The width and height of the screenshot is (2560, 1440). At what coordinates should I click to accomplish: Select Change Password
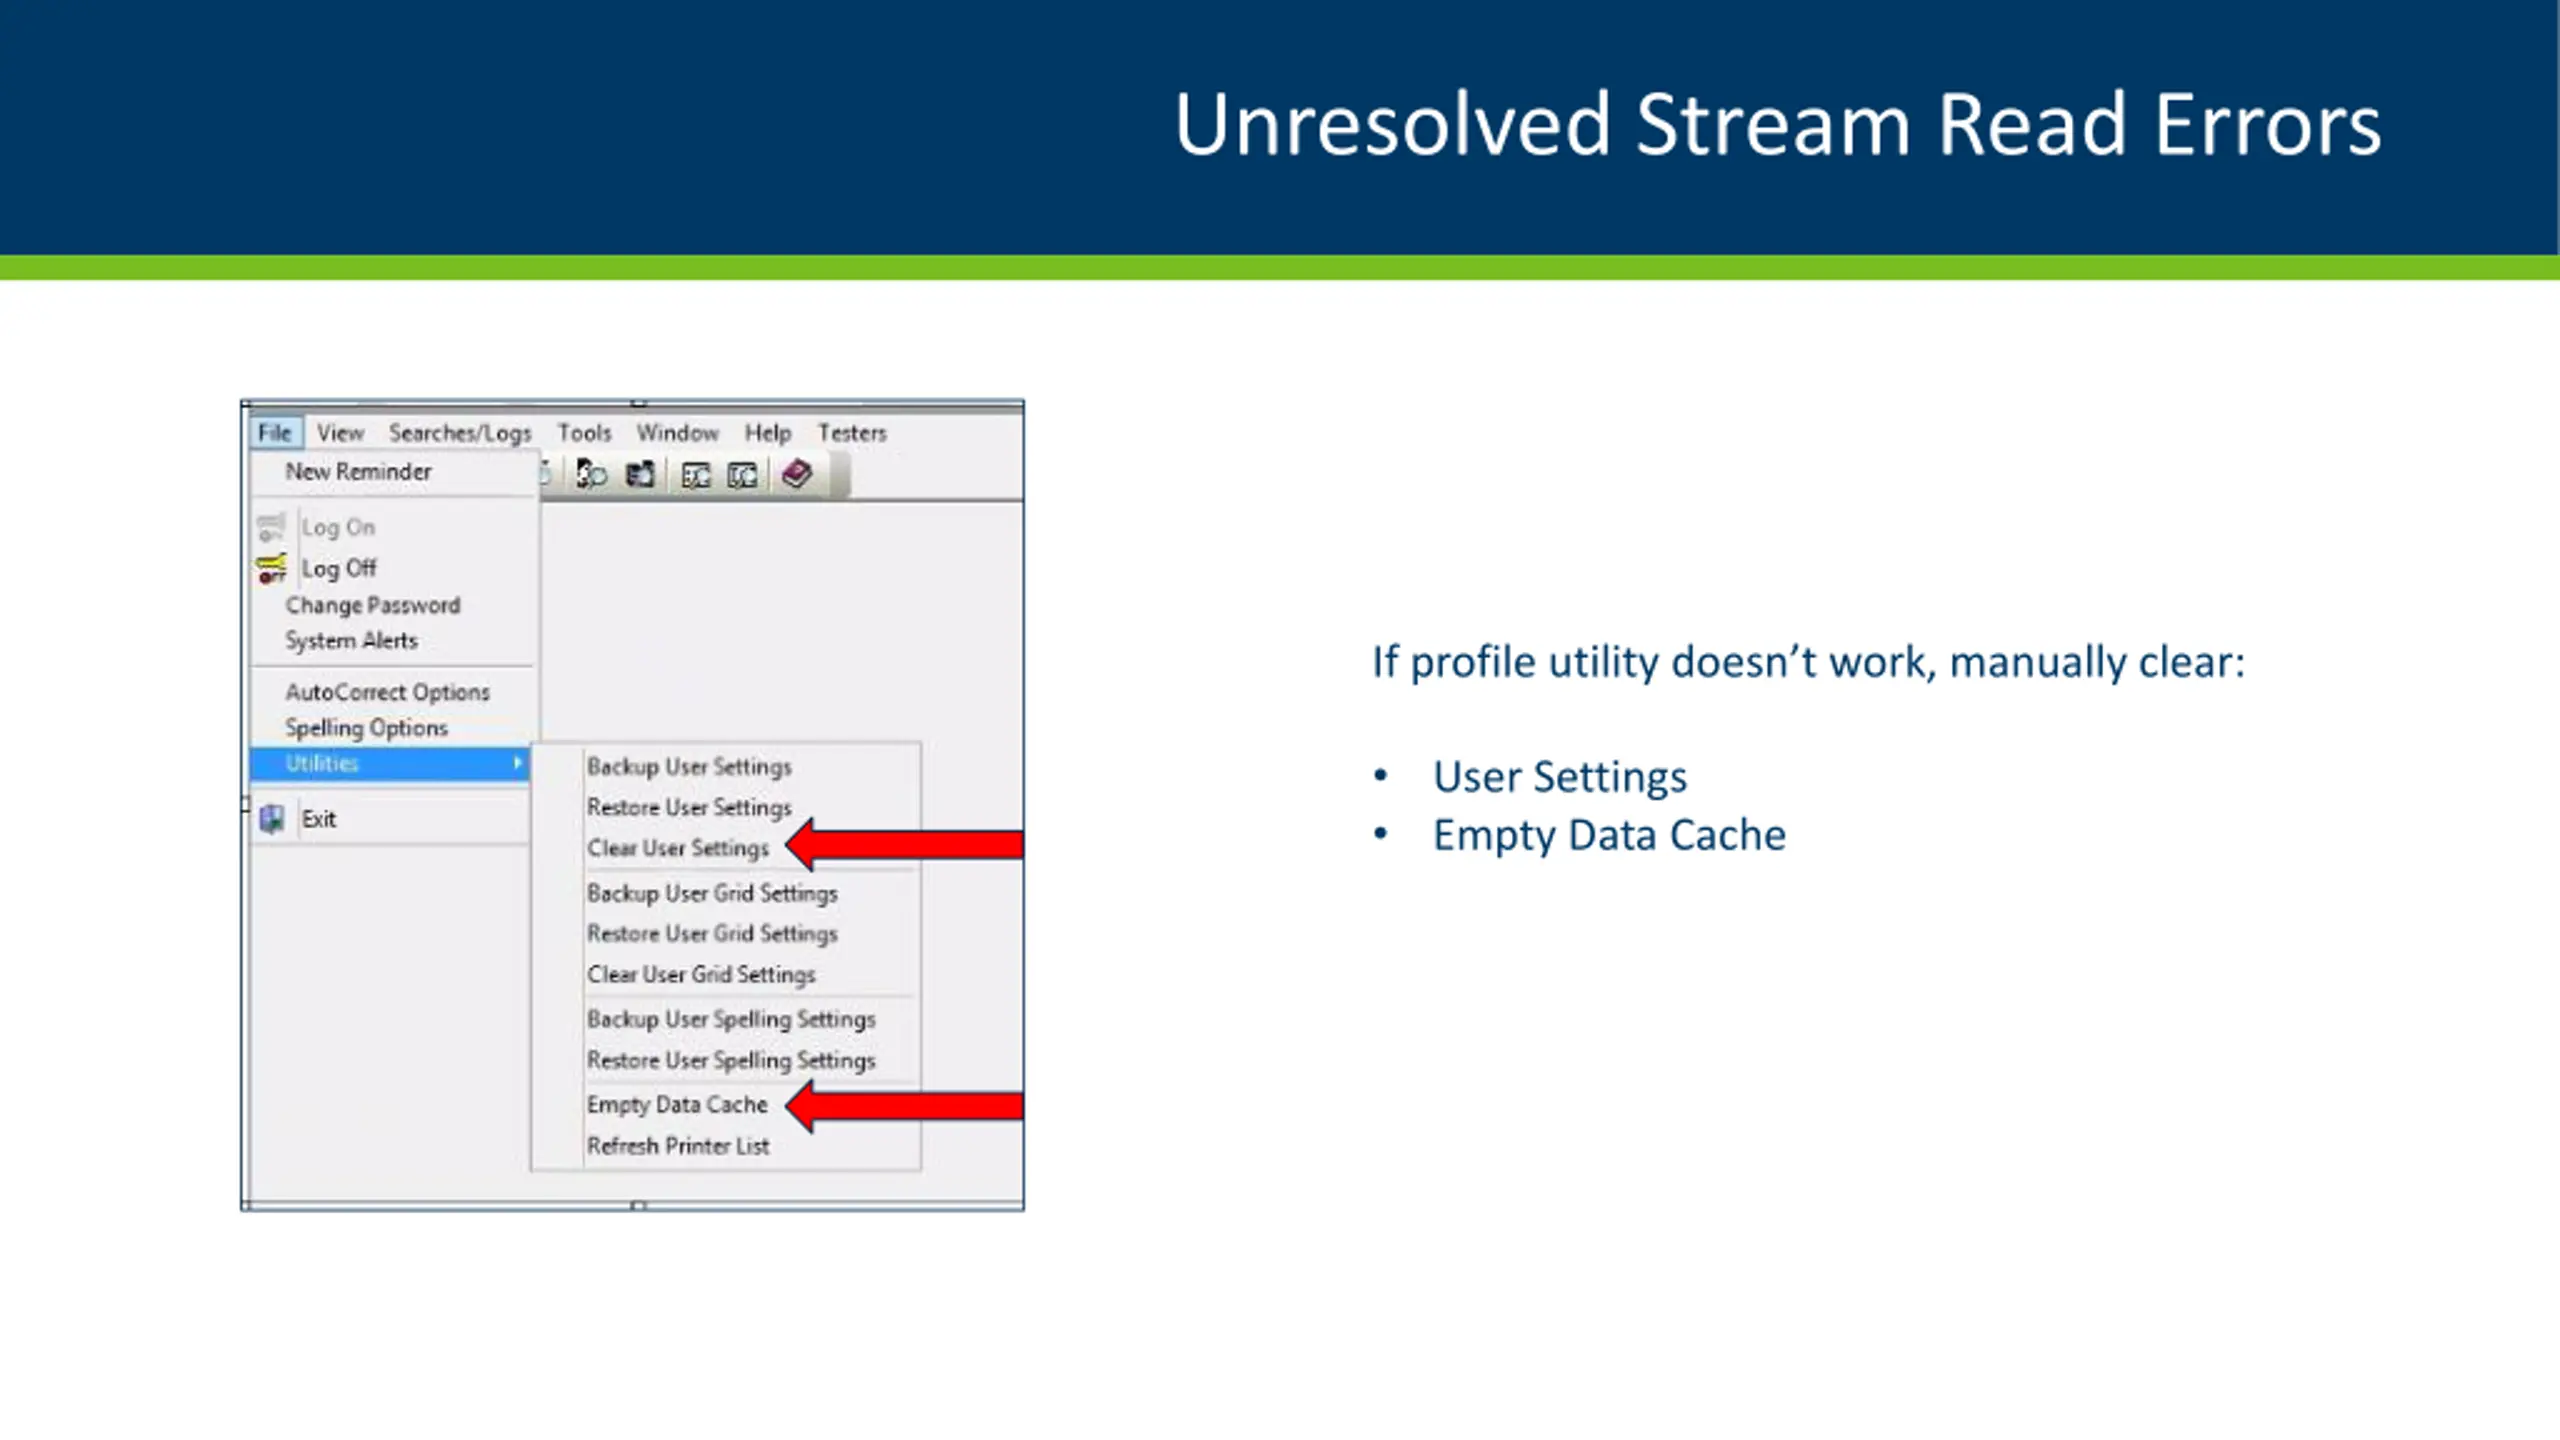coord(372,605)
